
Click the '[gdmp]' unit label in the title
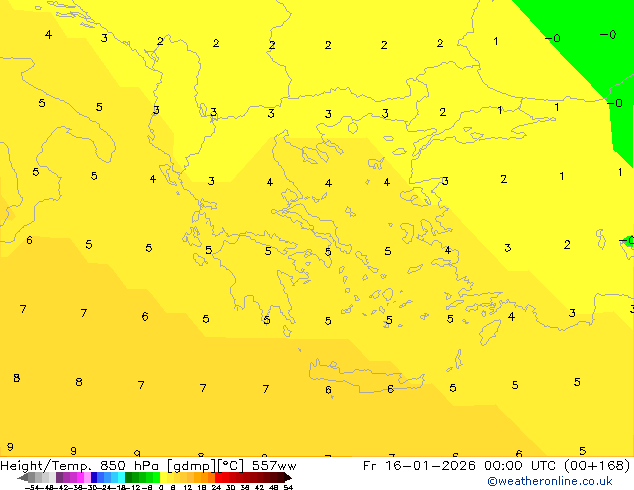point(192,466)
